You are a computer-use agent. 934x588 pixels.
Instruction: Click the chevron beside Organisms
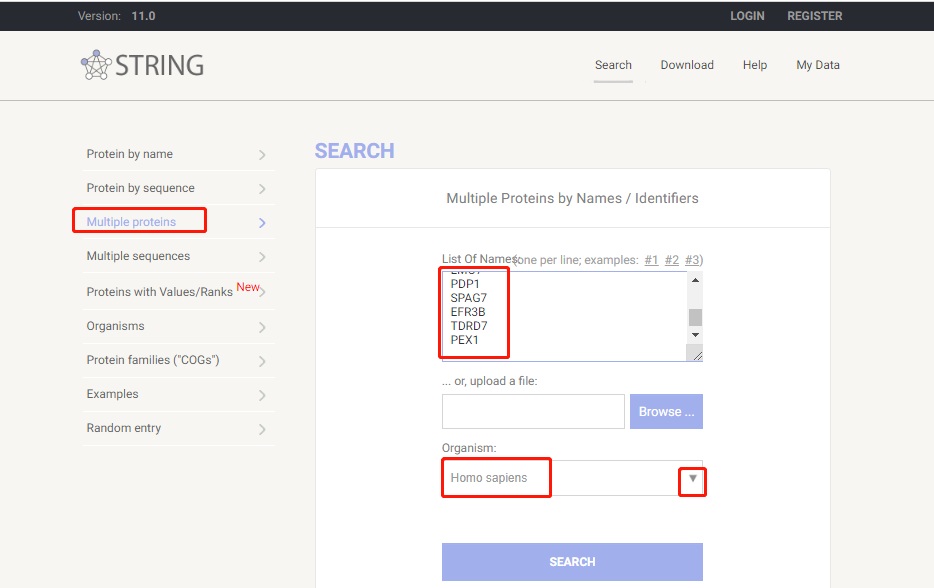(x=262, y=327)
